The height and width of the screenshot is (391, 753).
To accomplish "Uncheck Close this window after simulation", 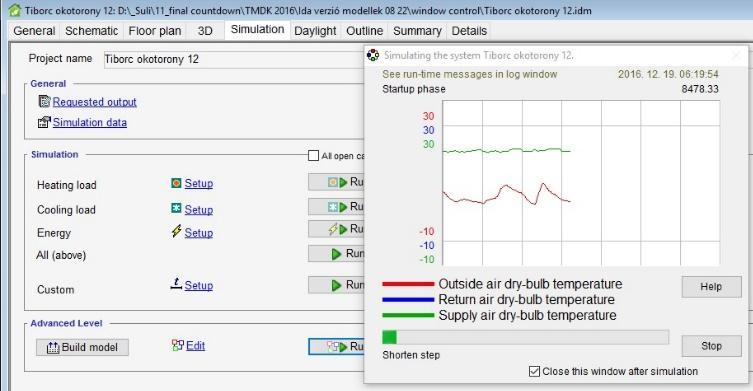I will pyautogui.click(x=534, y=371).
